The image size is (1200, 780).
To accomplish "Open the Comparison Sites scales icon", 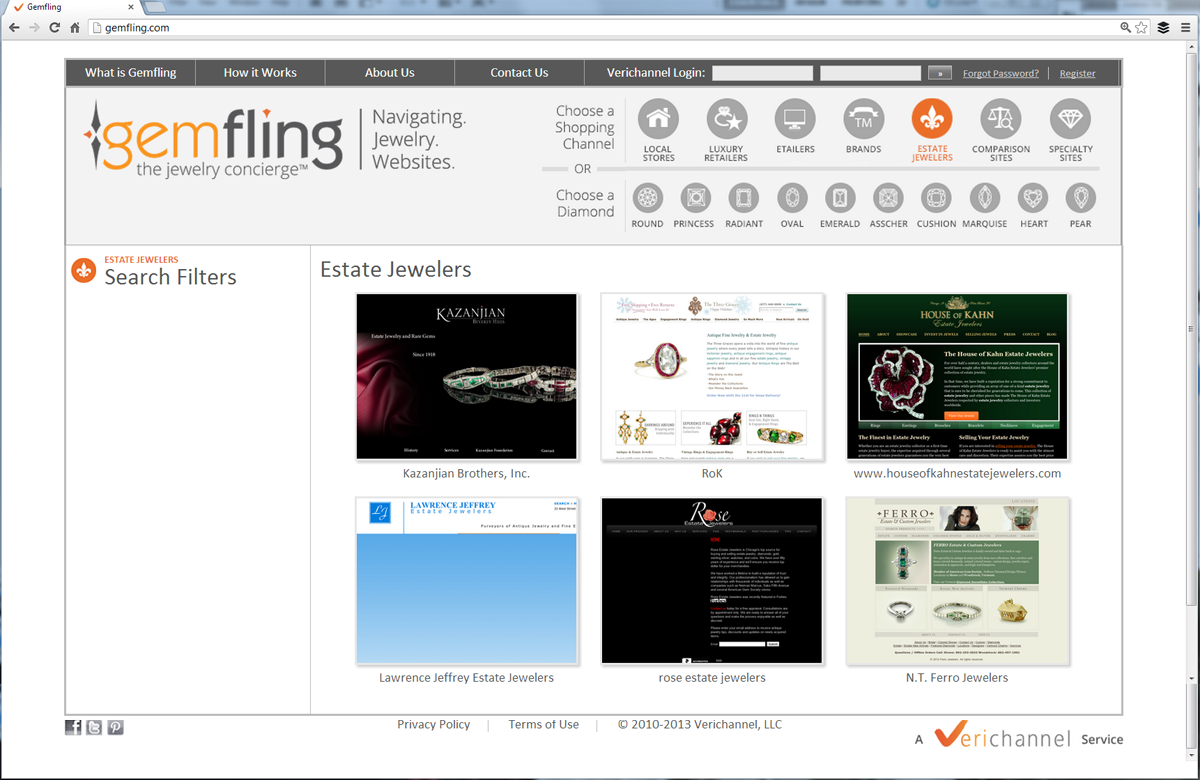I will (1001, 119).
